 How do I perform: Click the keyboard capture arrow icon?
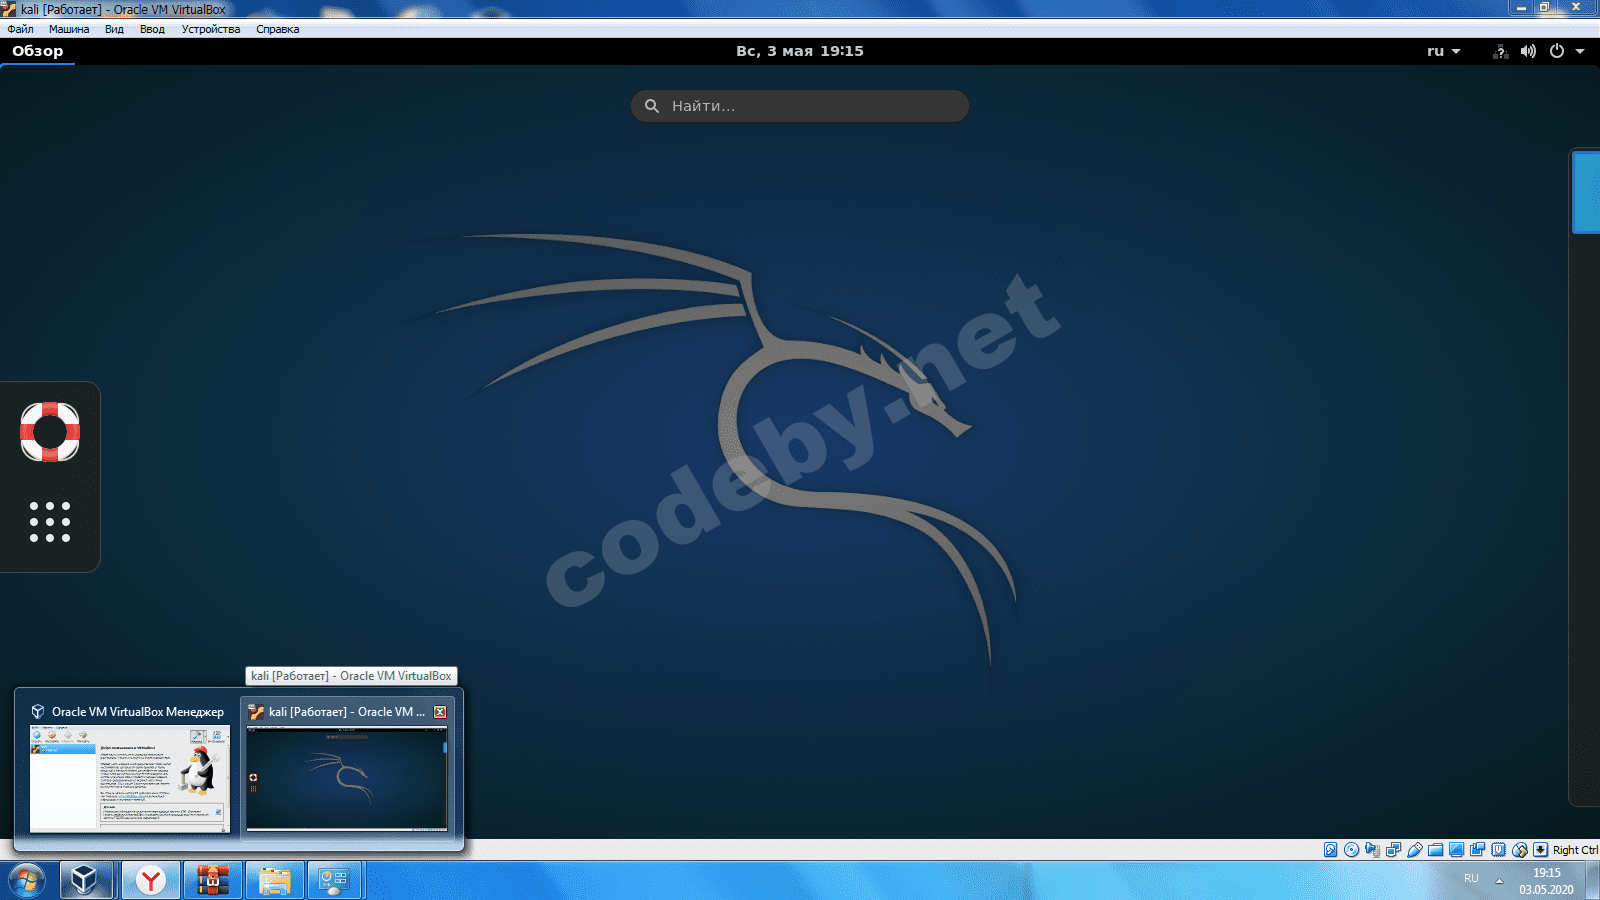(x=1541, y=850)
